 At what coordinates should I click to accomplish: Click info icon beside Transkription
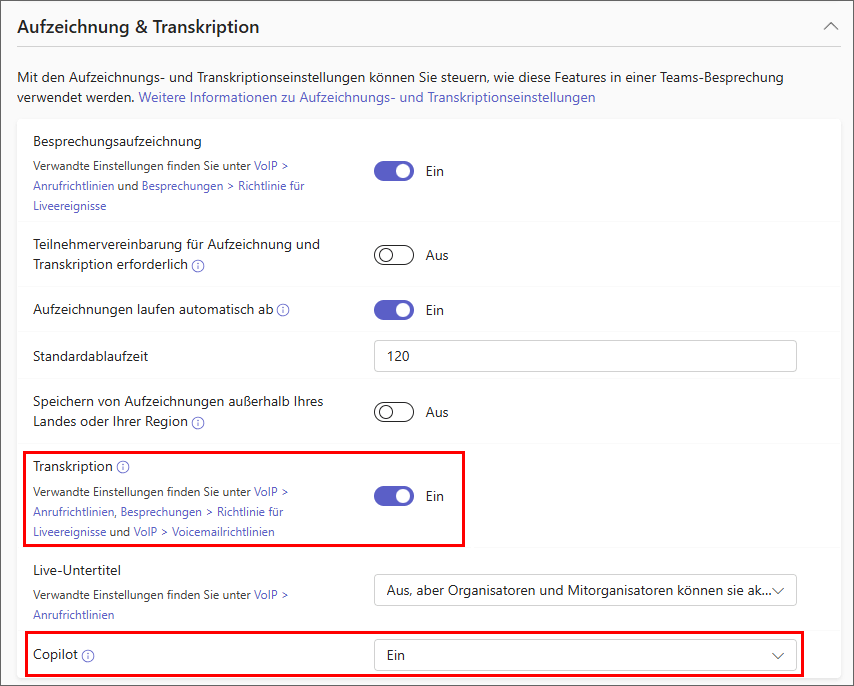[124, 467]
